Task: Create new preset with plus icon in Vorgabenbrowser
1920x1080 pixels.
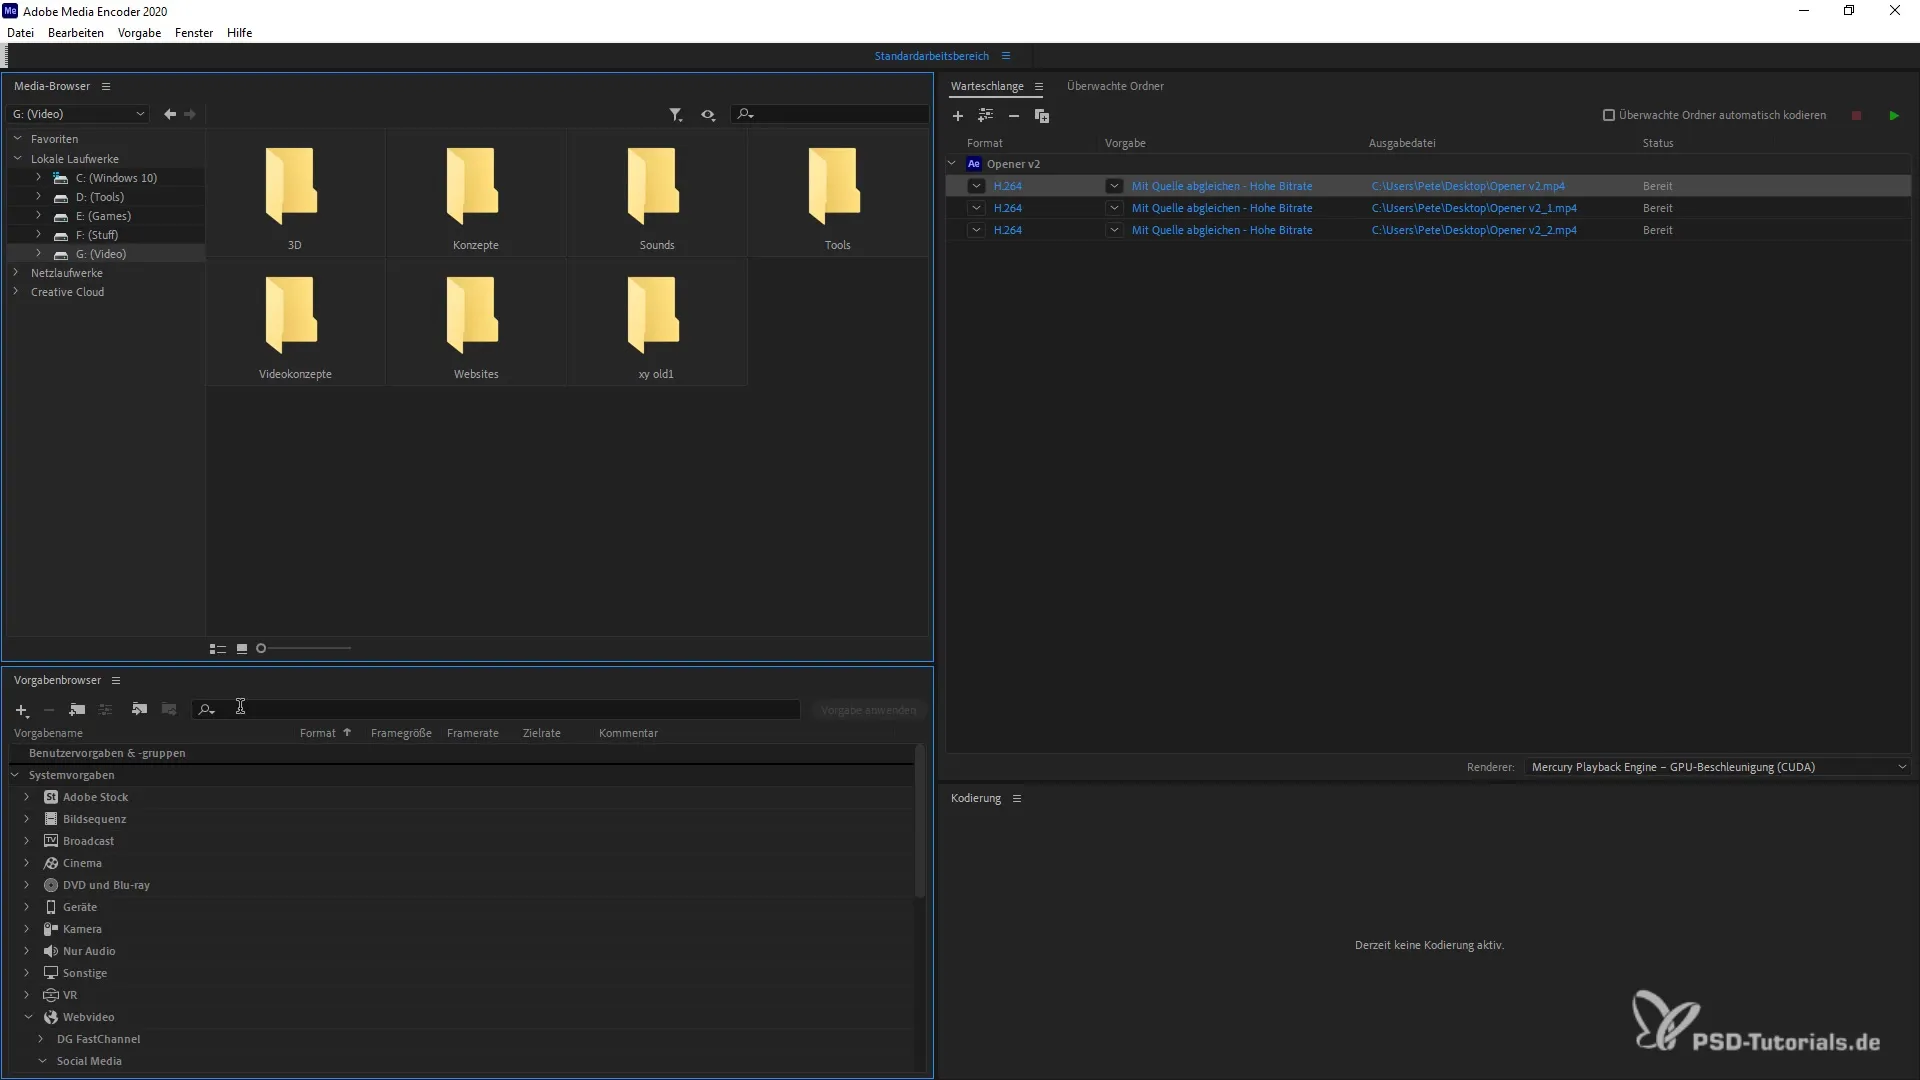Action: click(22, 710)
